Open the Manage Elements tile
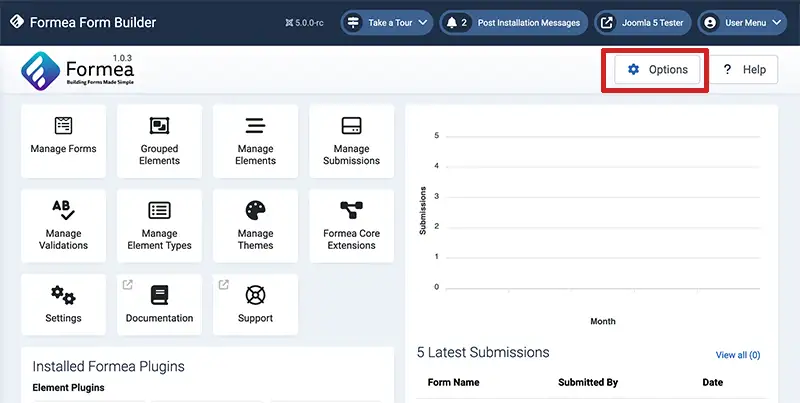The height and width of the screenshot is (403, 800). [255, 141]
